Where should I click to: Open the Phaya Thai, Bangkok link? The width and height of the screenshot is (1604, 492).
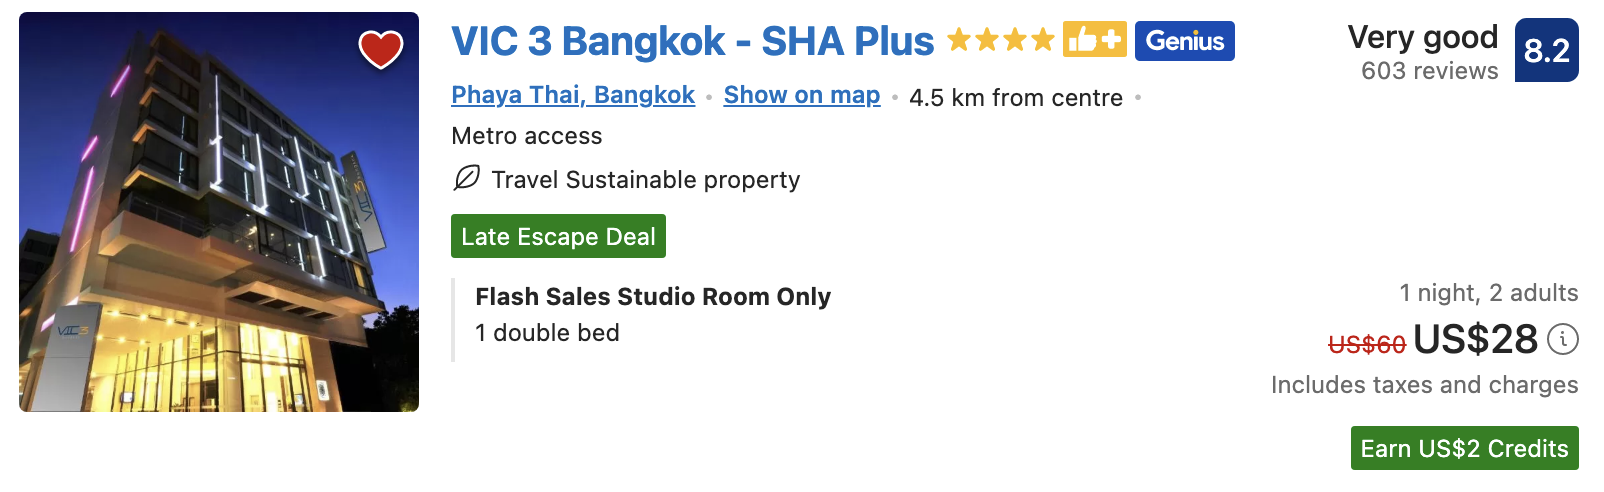(x=573, y=95)
